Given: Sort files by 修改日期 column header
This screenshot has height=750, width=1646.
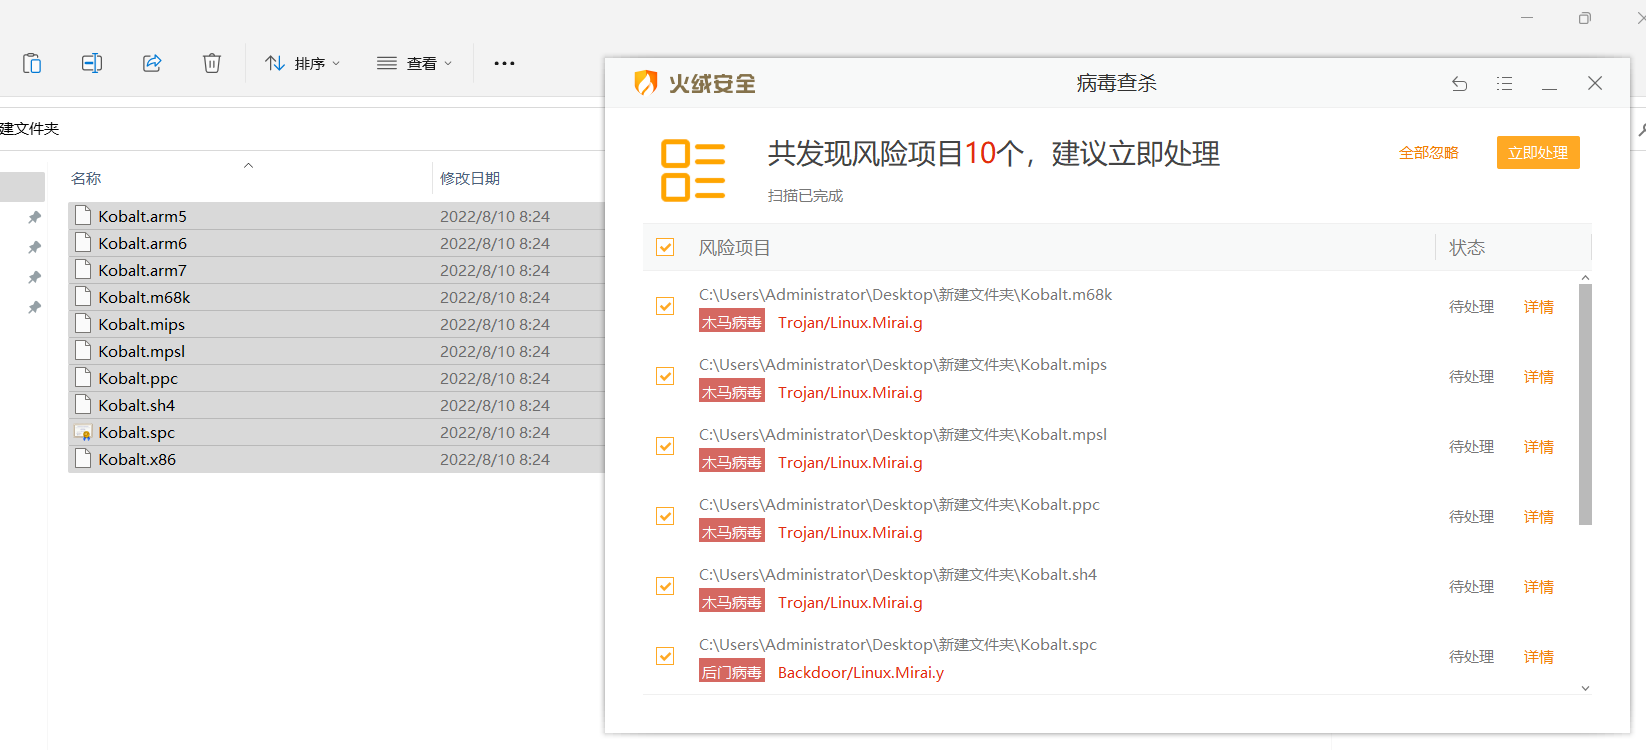Looking at the screenshot, I should click(x=470, y=178).
